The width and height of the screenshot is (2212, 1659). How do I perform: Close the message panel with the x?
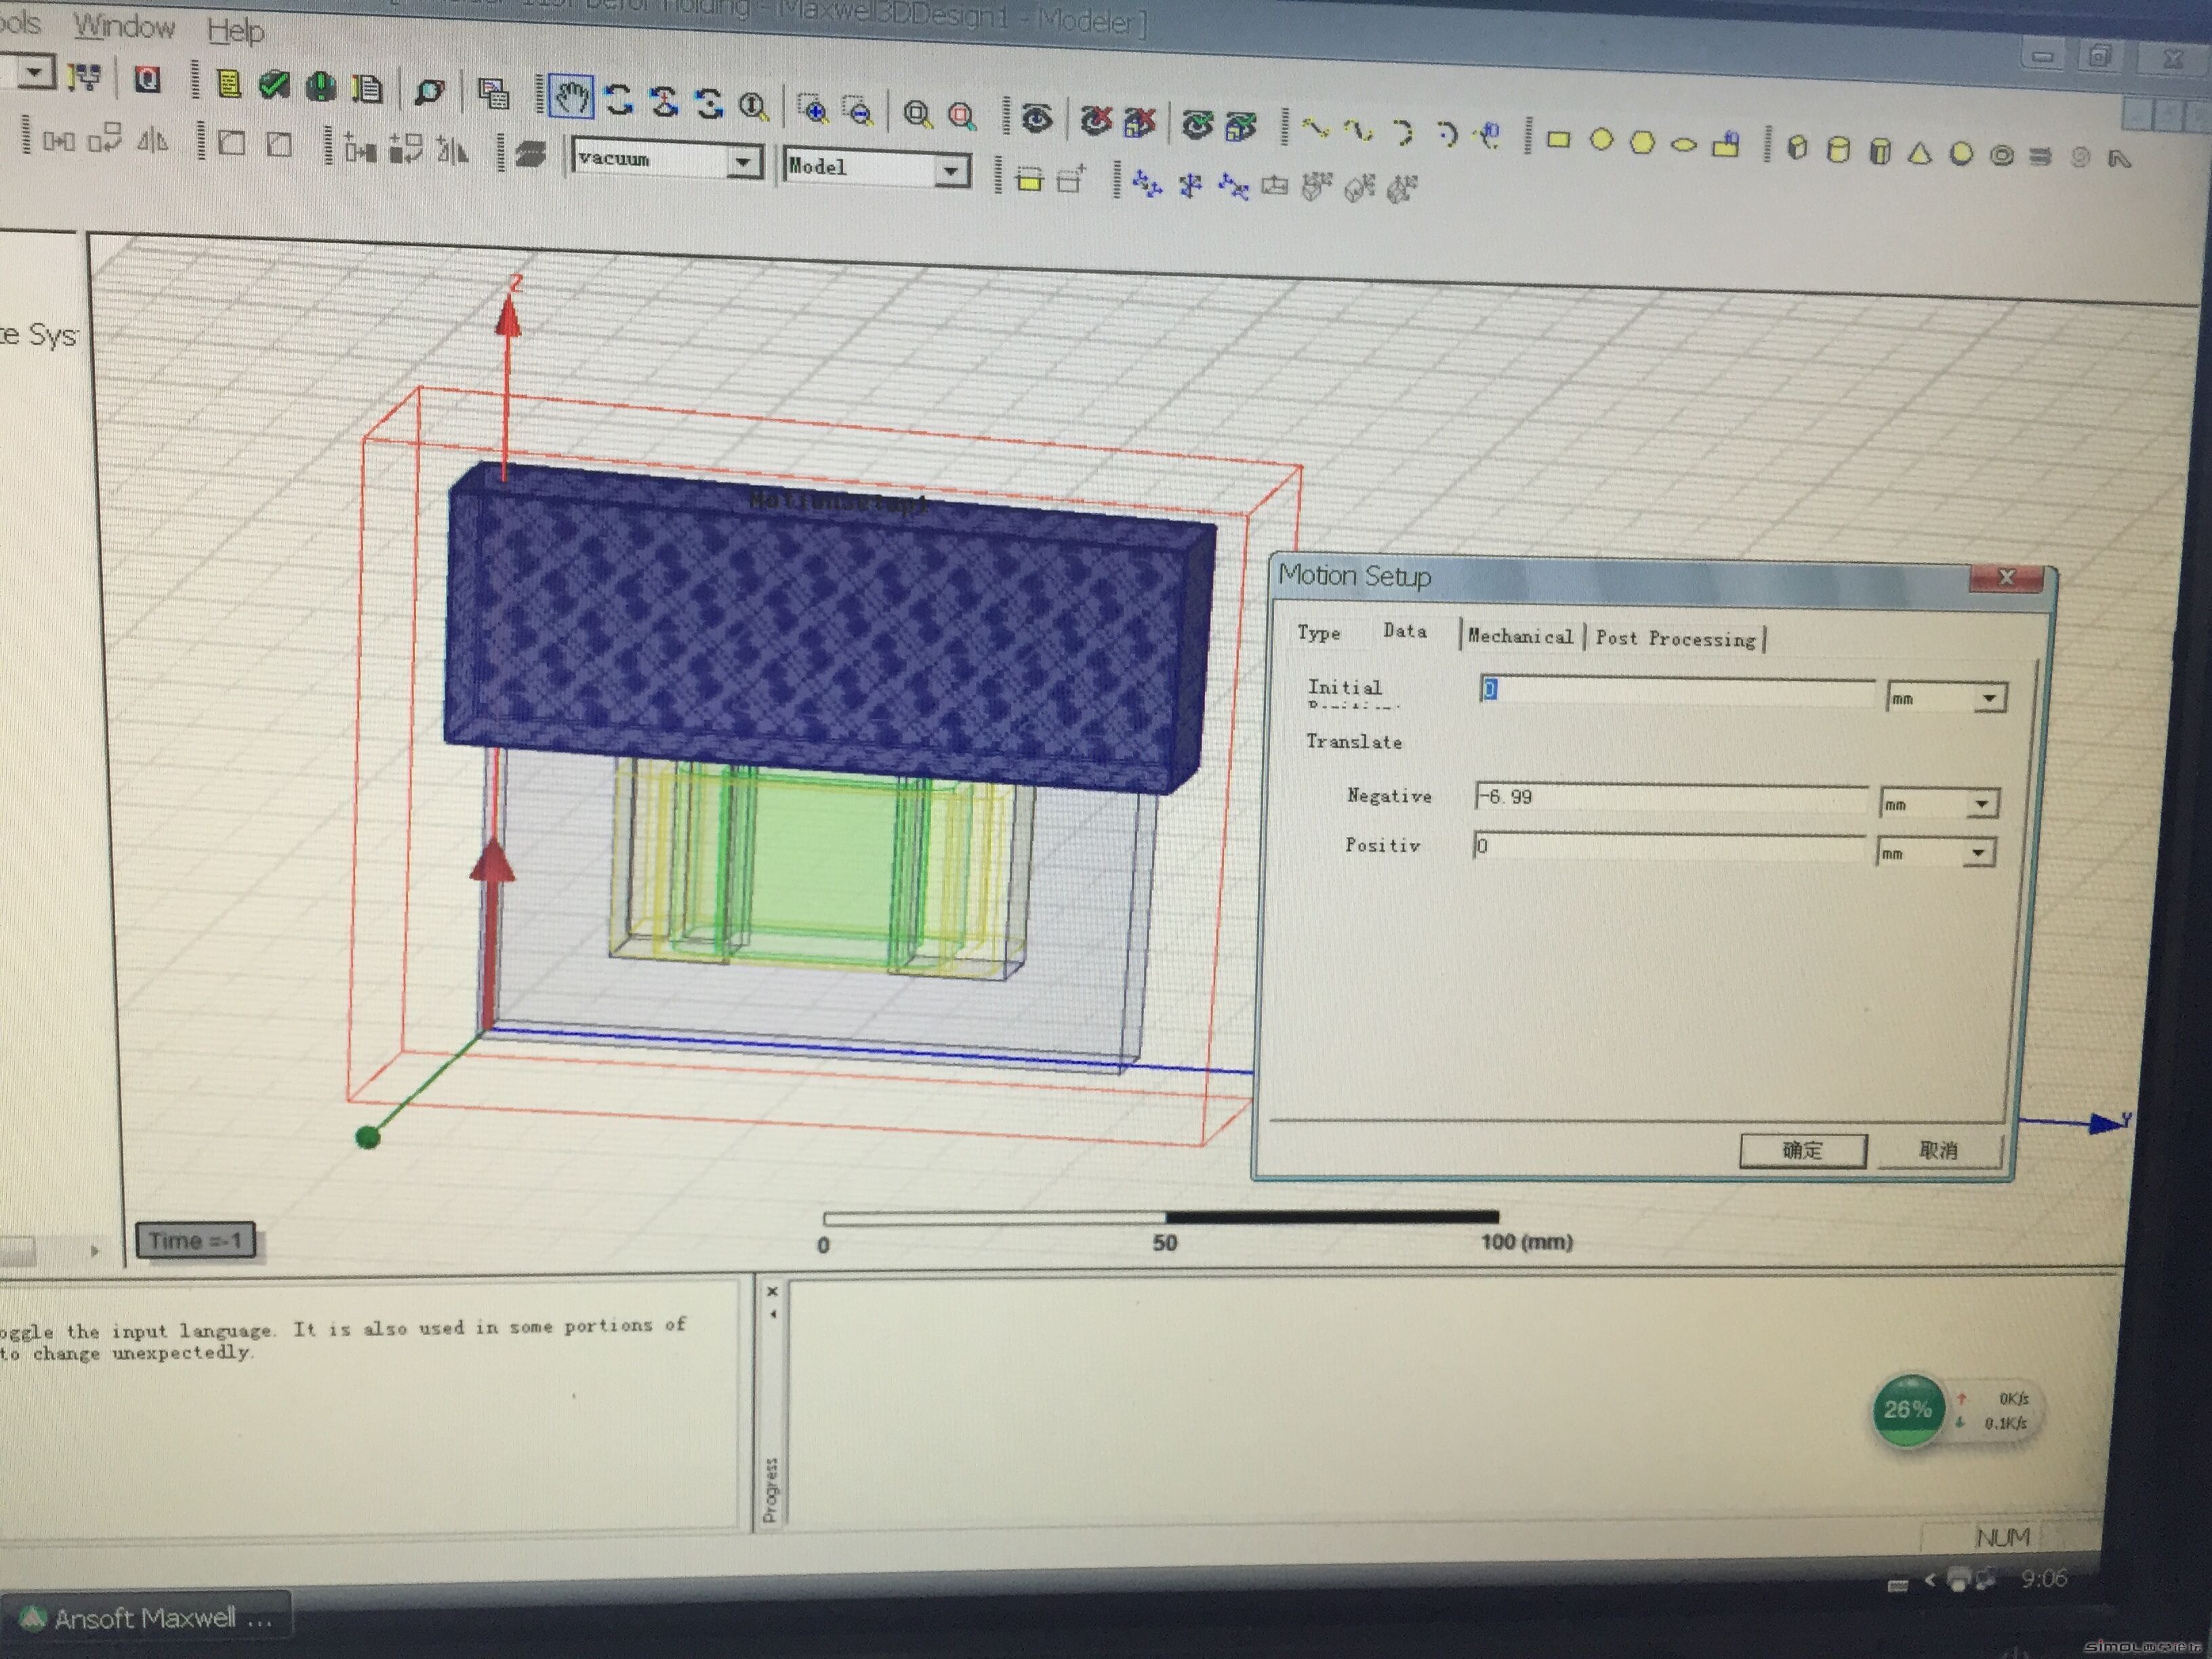click(x=772, y=1291)
